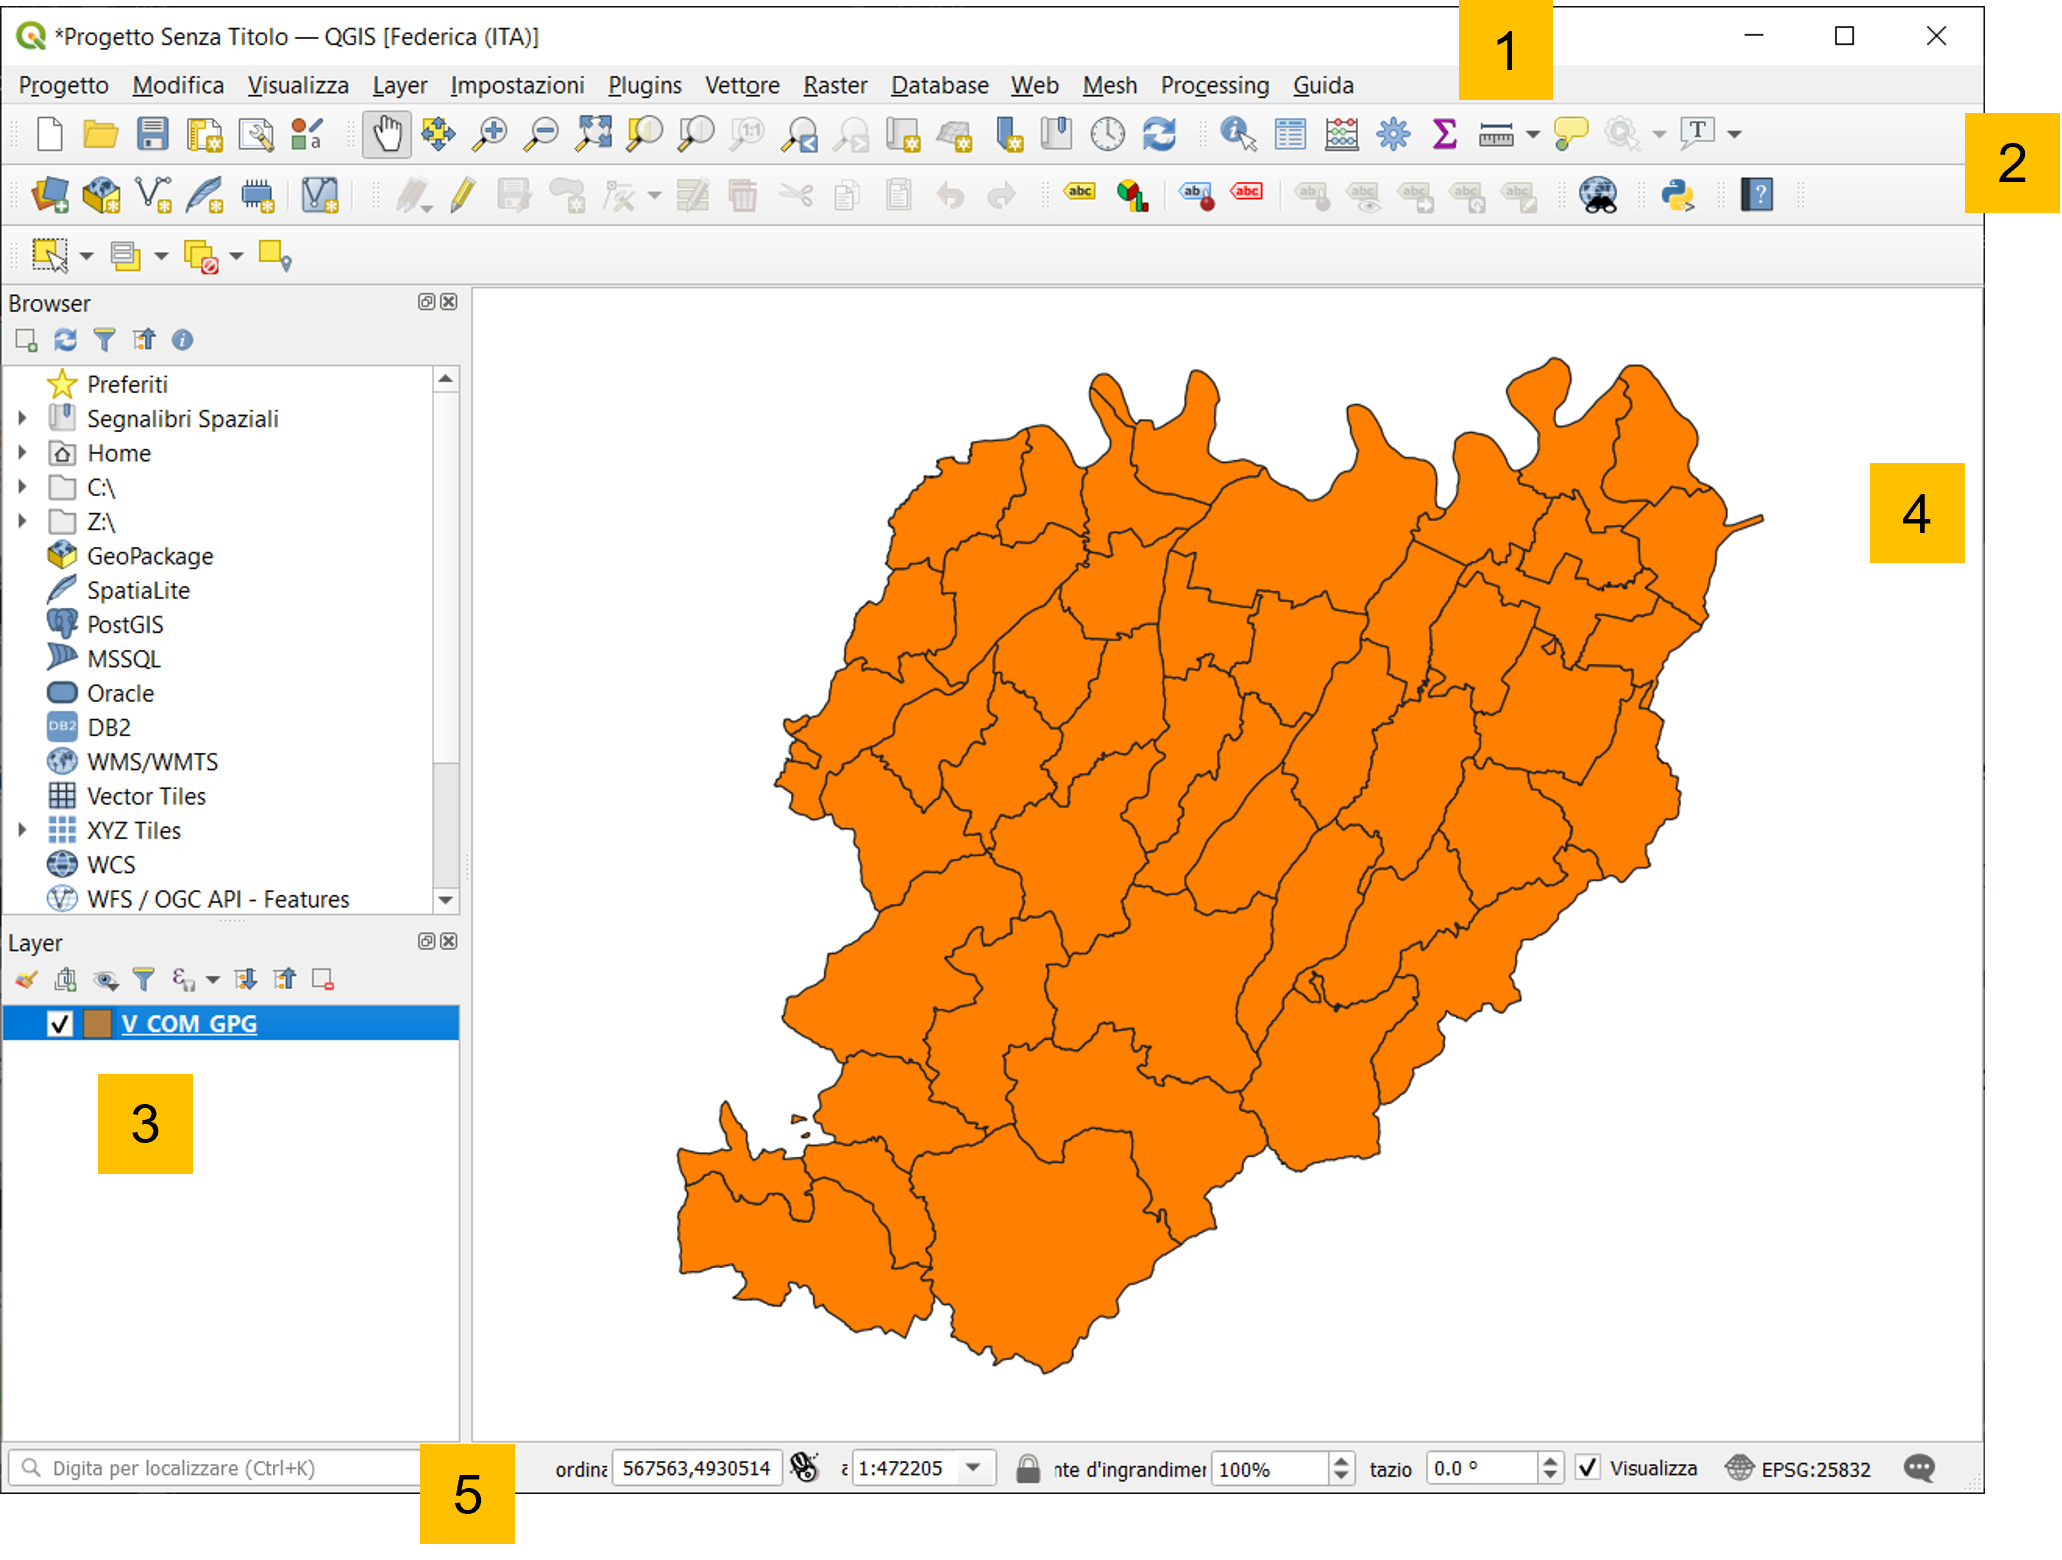Toggle visibility of V_COM_GPG layer
Image resolution: width=2062 pixels, height=1560 pixels.
pos(60,1024)
